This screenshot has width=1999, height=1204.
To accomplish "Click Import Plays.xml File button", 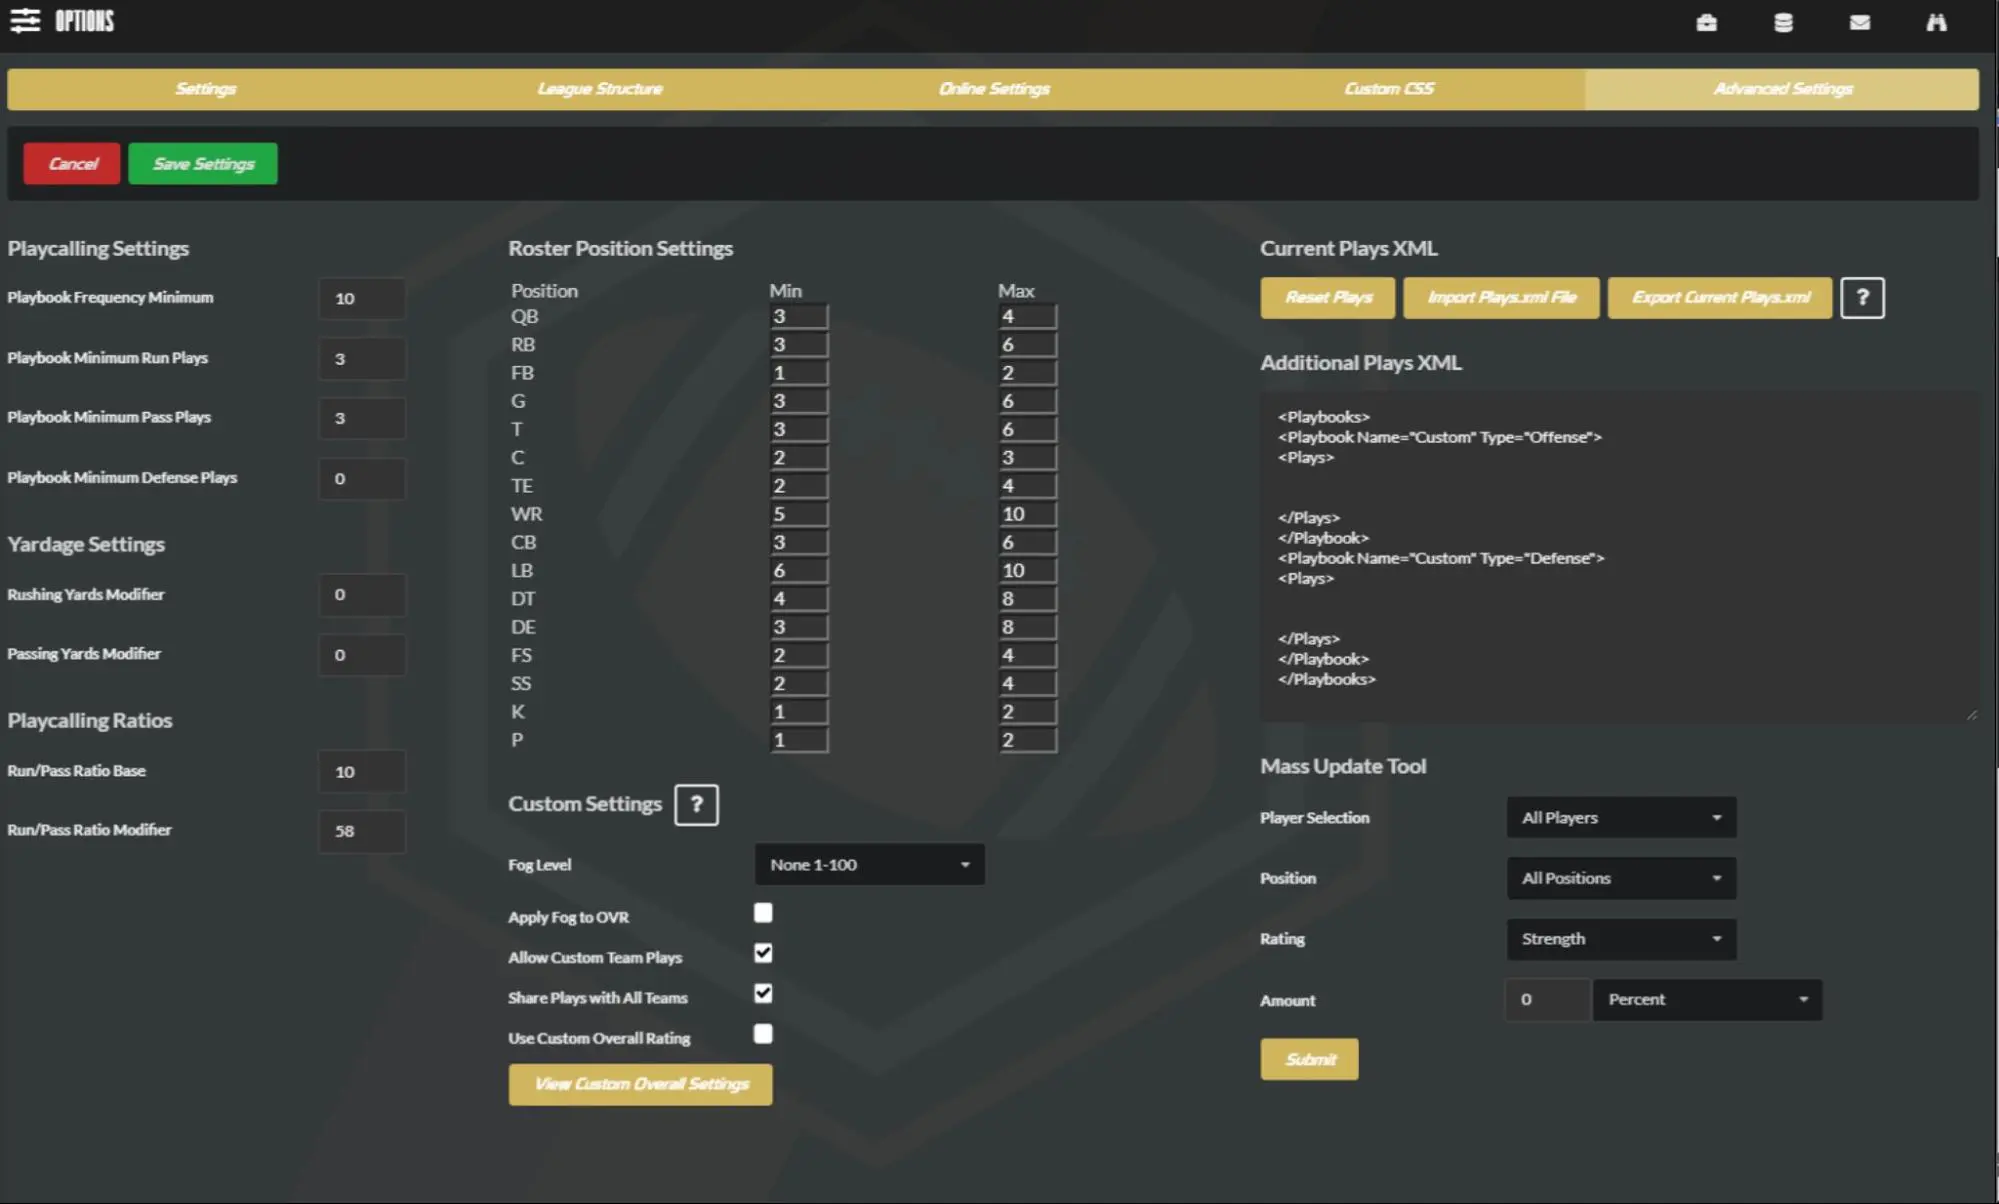I will click(x=1501, y=298).
